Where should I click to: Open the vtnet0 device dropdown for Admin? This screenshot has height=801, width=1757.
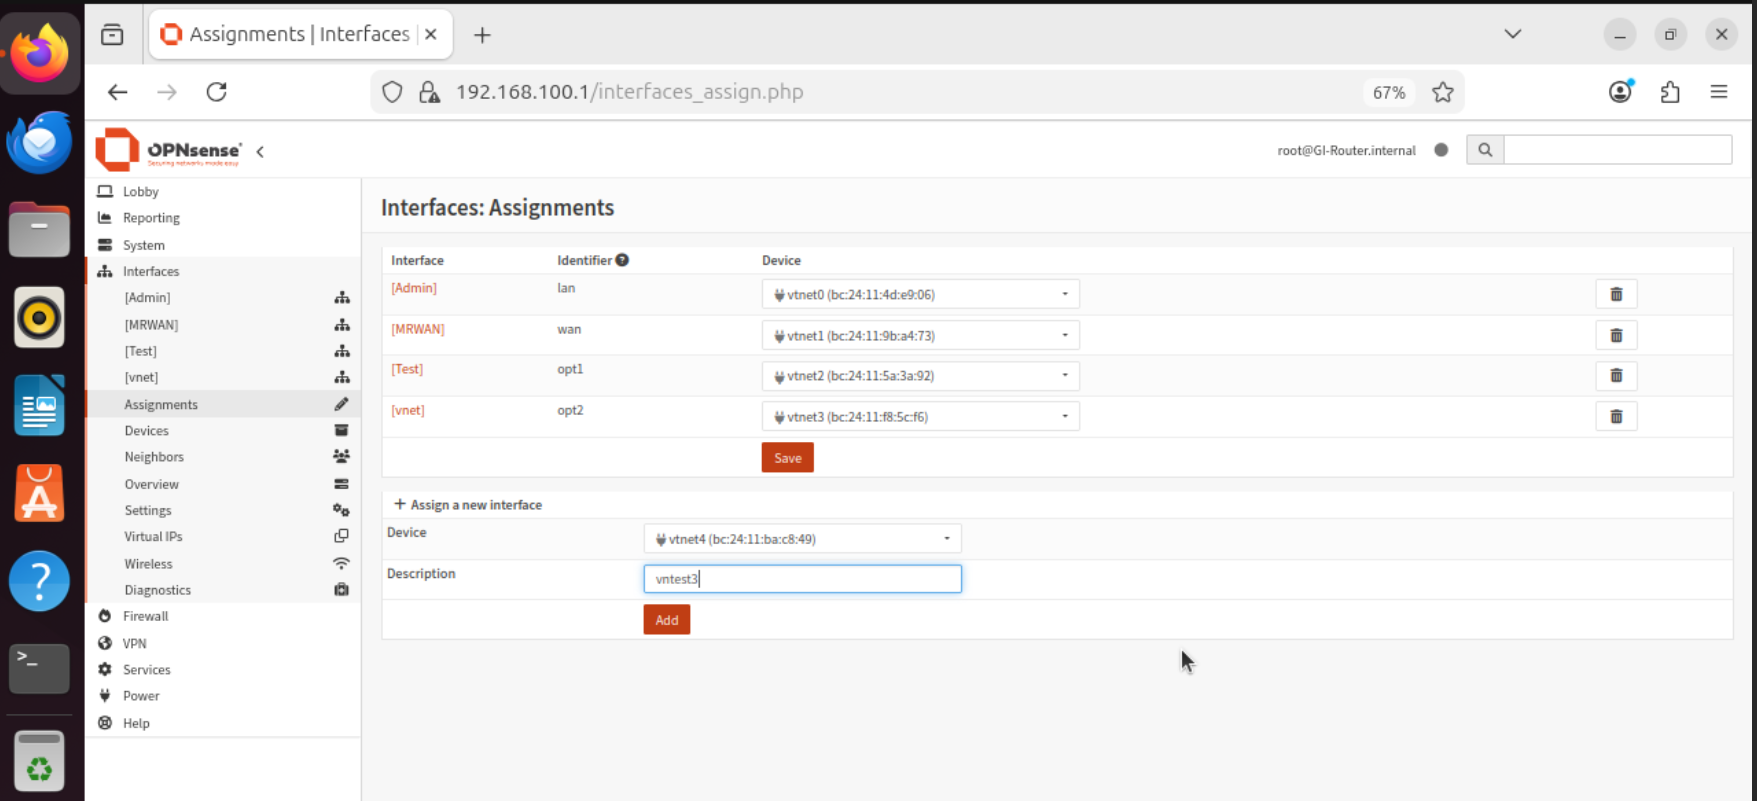[x=920, y=295]
